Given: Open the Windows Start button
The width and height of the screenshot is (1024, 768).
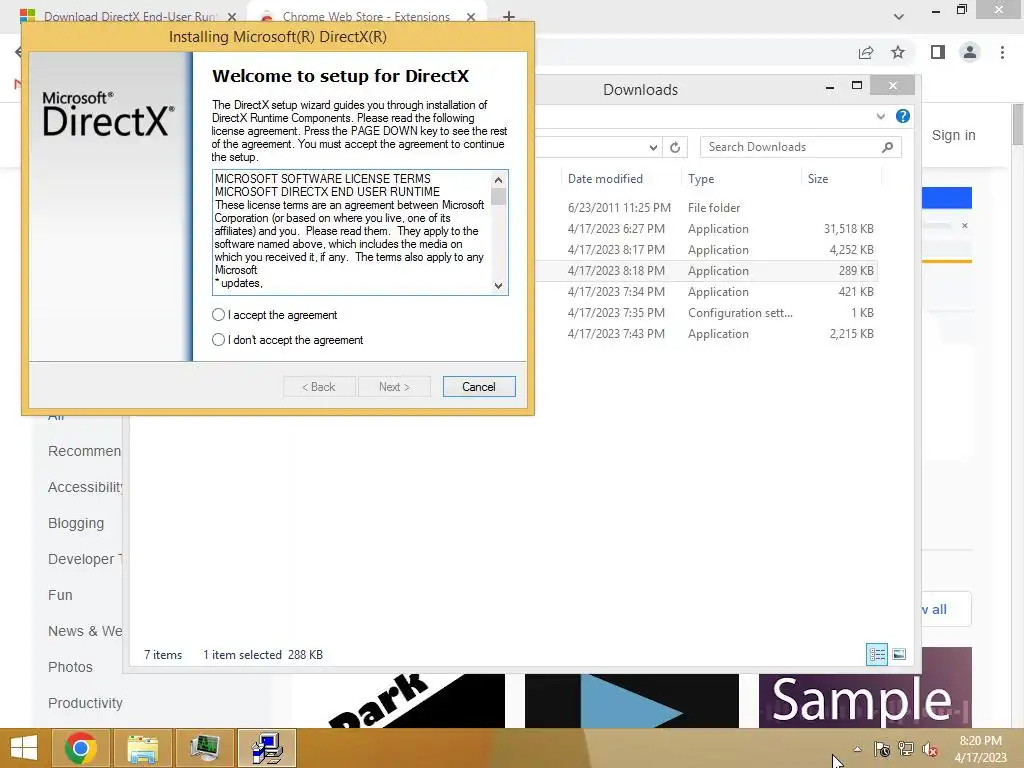Looking at the screenshot, I should coord(24,748).
